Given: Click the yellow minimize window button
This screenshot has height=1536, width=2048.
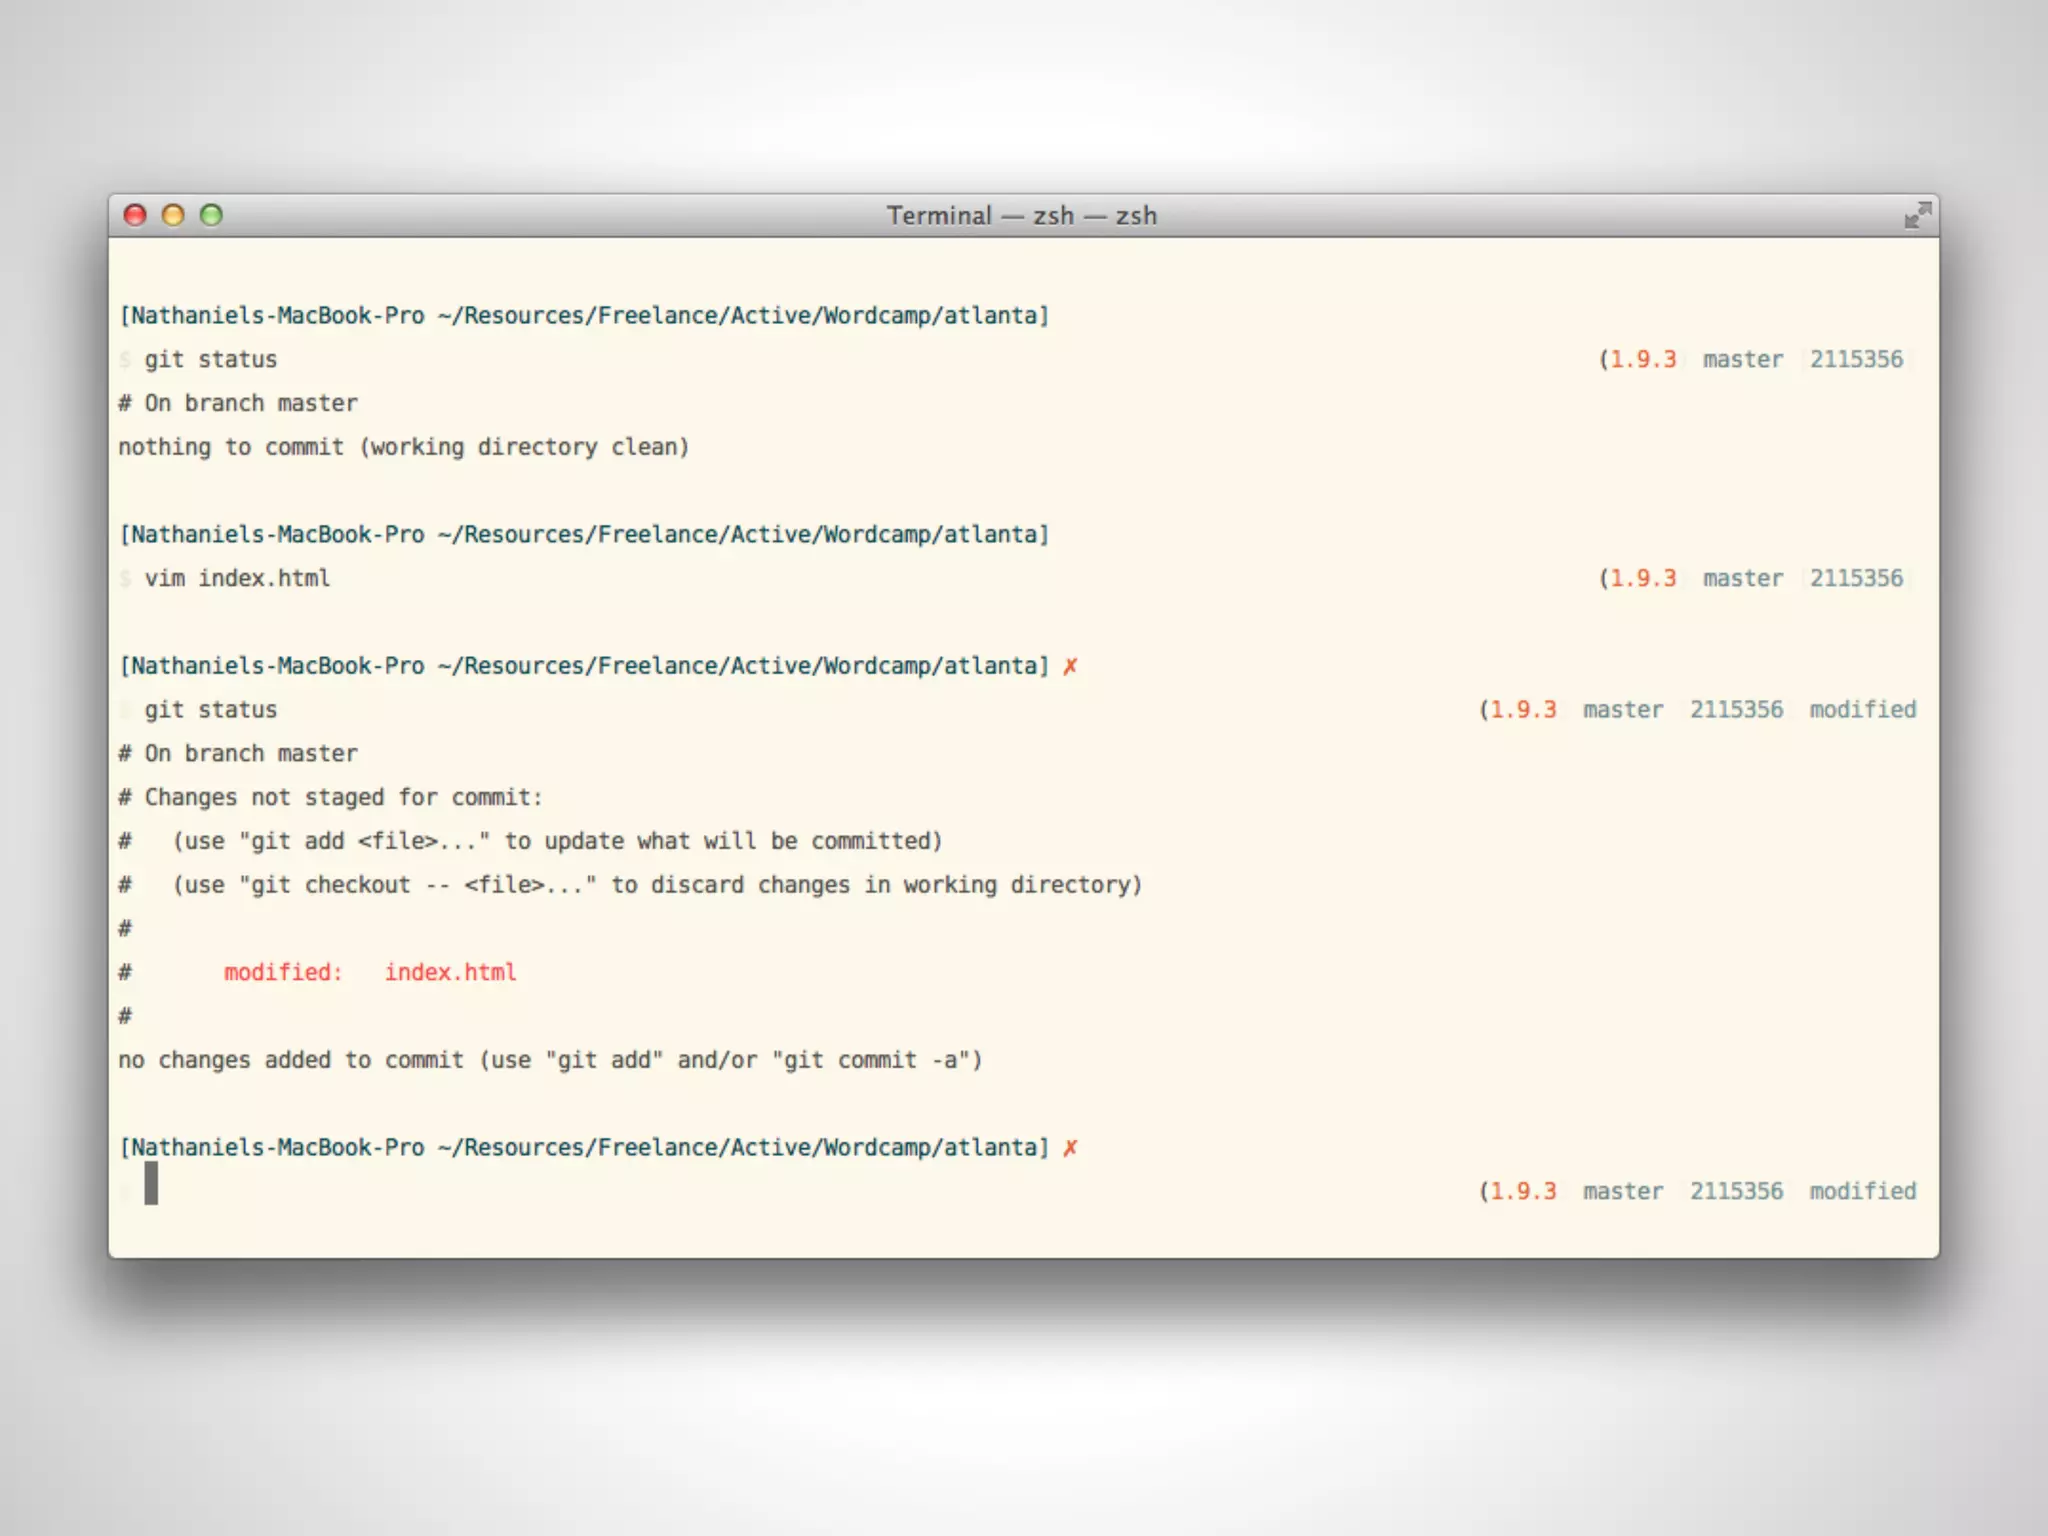Looking at the screenshot, I should [173, 215].
